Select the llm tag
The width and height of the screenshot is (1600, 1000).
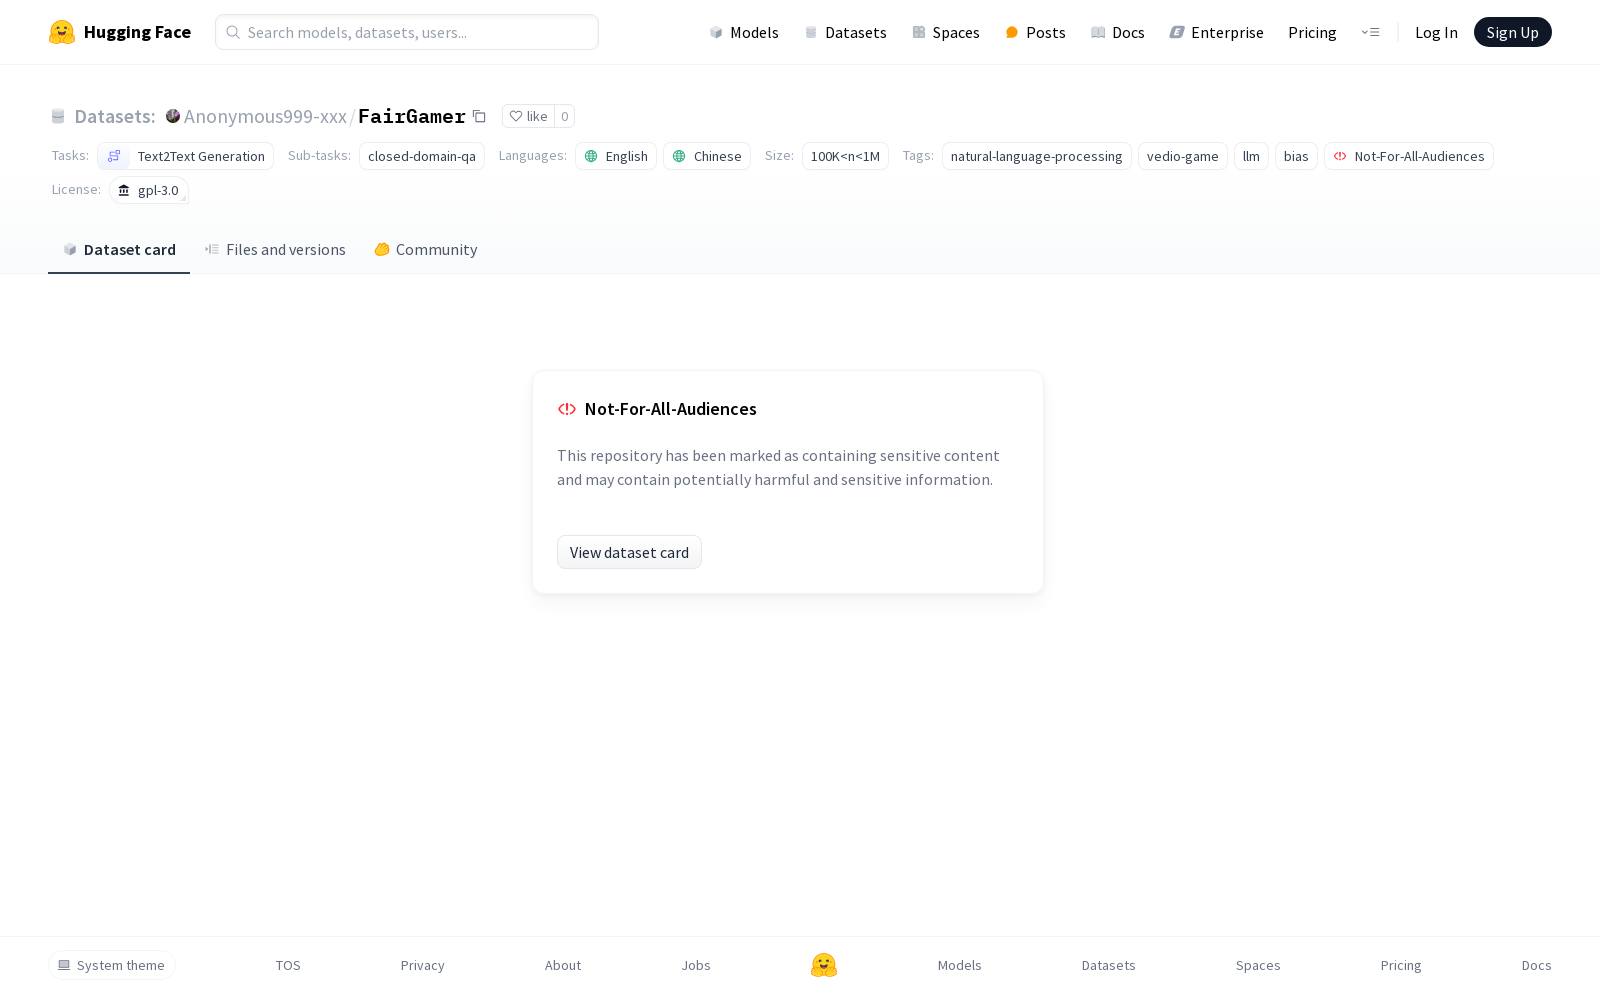(1251, 156)
